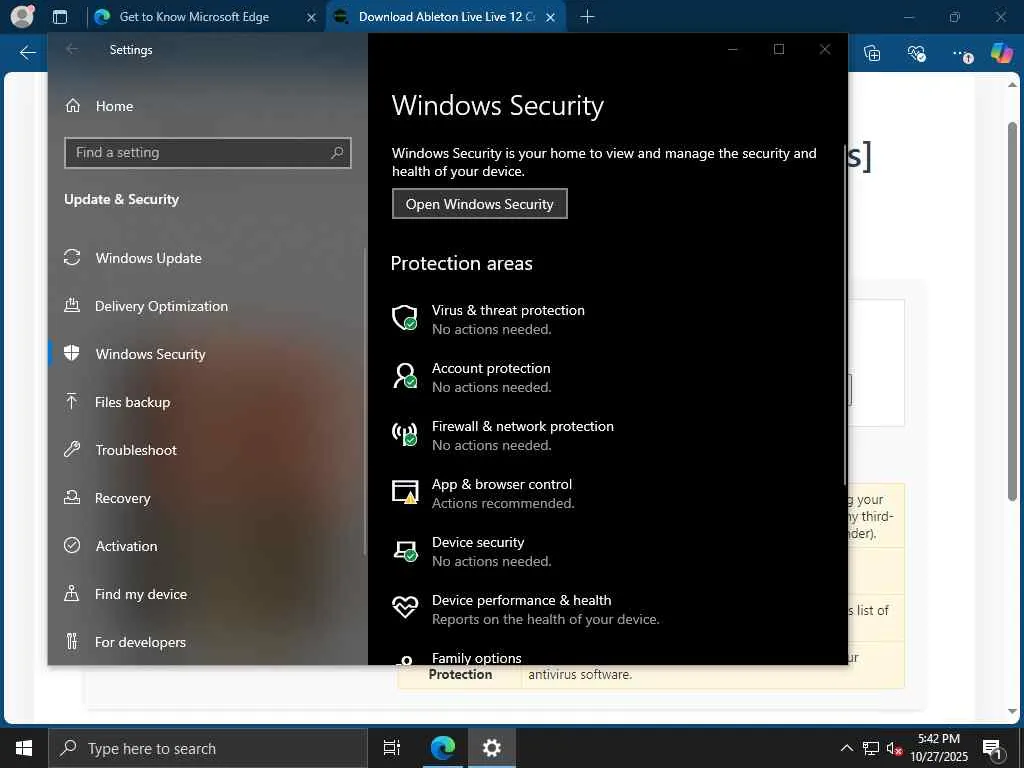Close the Get to Know Microsoft Edge tab
Image resolution: width=1024 pixels, height=768 pixels.
pos(312,18)
